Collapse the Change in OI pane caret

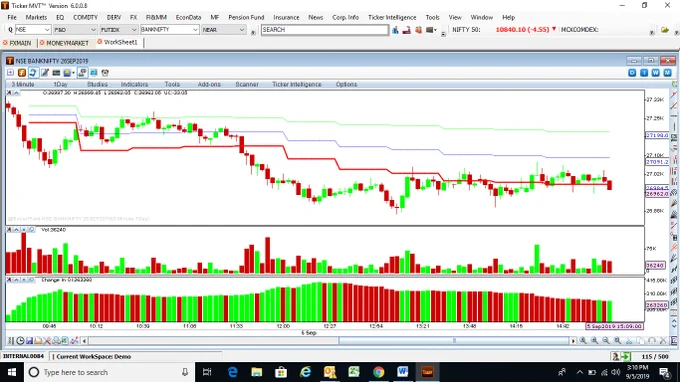[x=16, y=280]
